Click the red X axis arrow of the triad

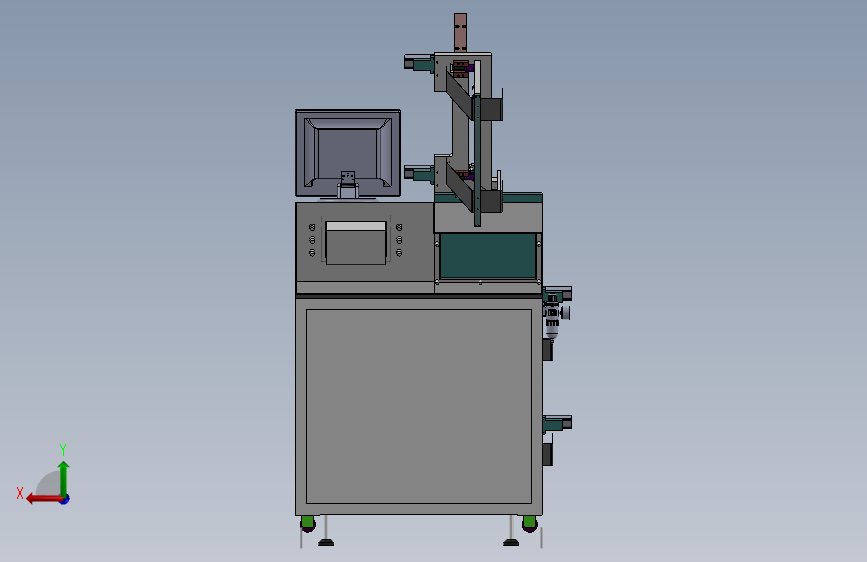(43, 499)
